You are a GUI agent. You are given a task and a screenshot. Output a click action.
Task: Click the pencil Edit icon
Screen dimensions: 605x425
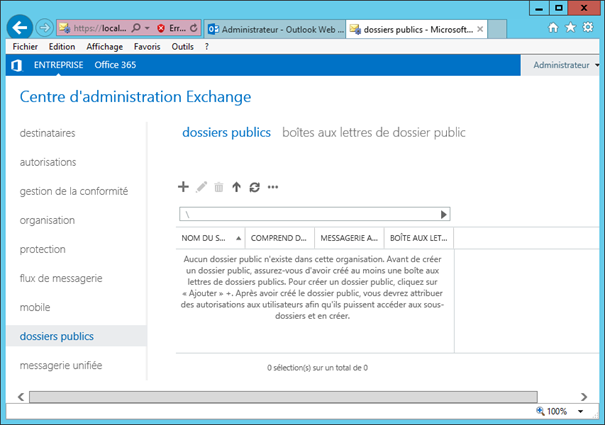click(201, 187)
